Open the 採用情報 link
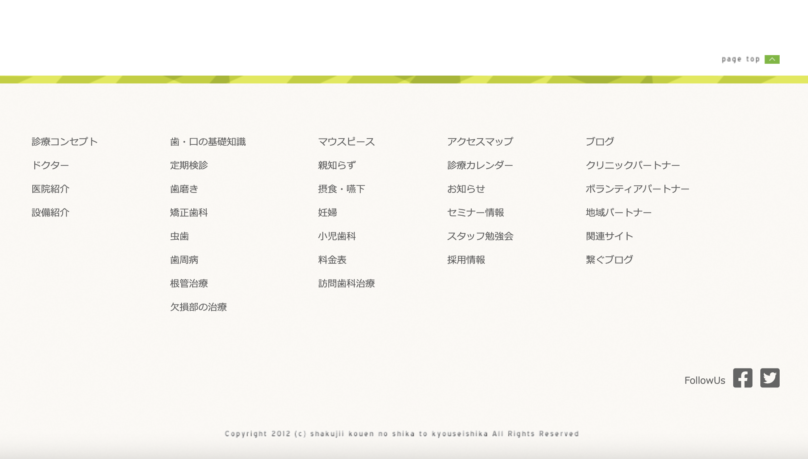 click(466, 260)
